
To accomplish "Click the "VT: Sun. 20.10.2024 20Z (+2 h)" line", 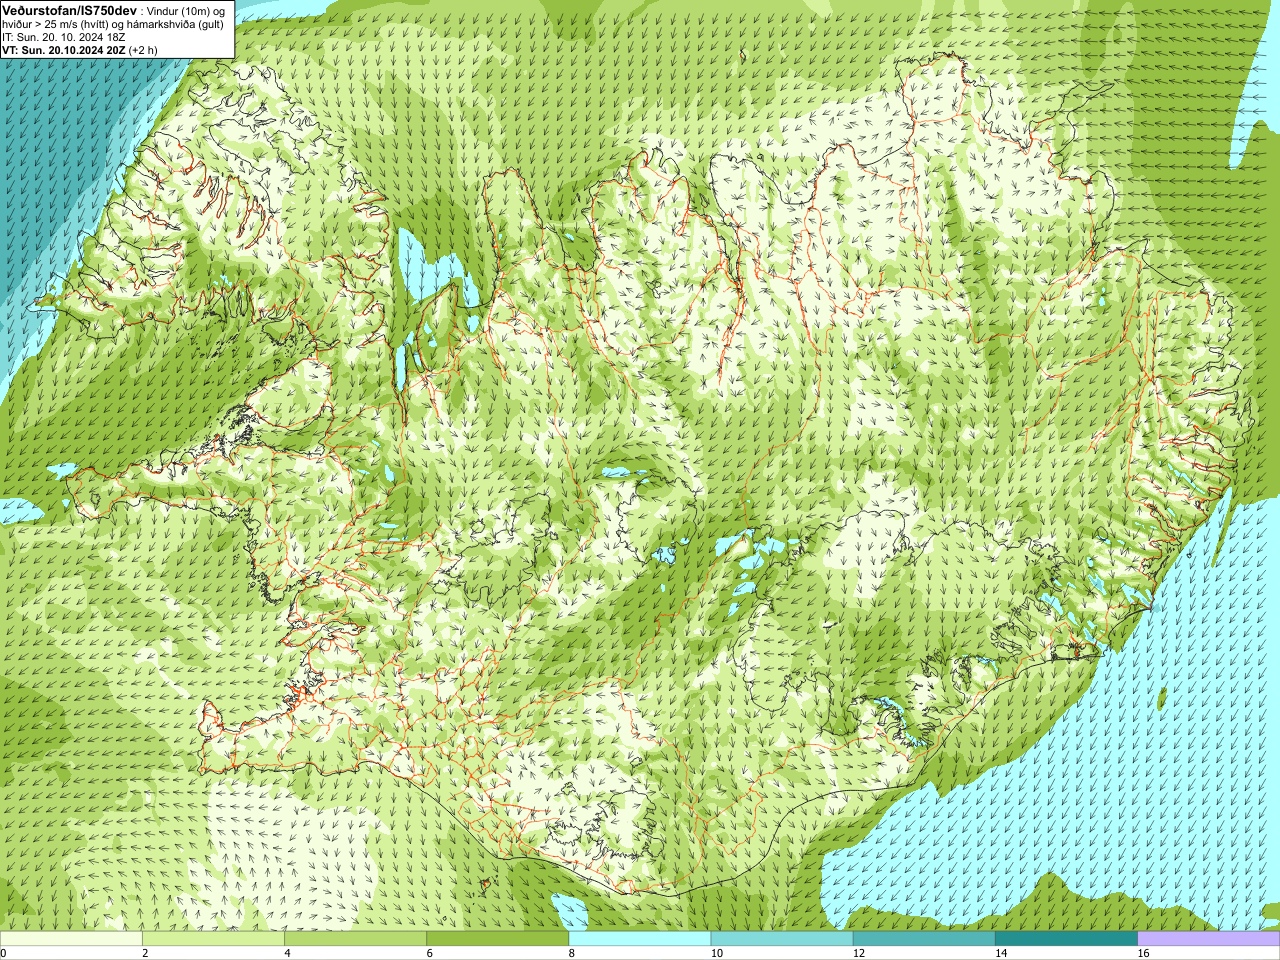I will click(80, 49).
